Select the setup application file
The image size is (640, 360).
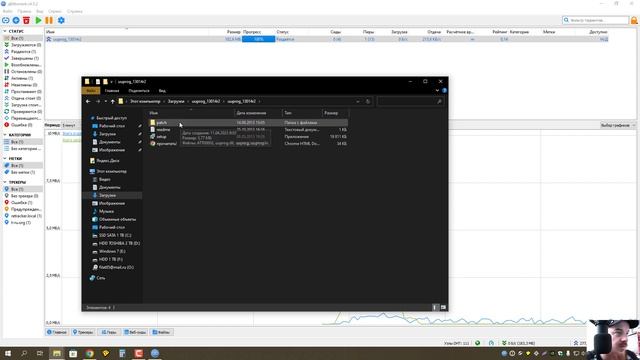[161, 137]
